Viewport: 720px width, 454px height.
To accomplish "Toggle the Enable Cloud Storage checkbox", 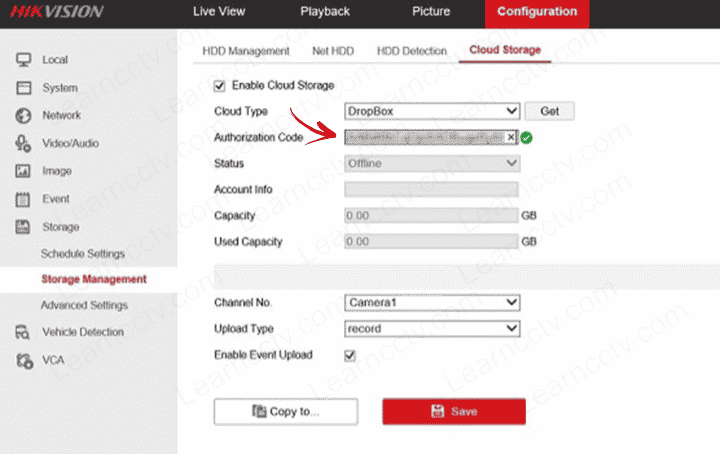I will pos(220,86).
